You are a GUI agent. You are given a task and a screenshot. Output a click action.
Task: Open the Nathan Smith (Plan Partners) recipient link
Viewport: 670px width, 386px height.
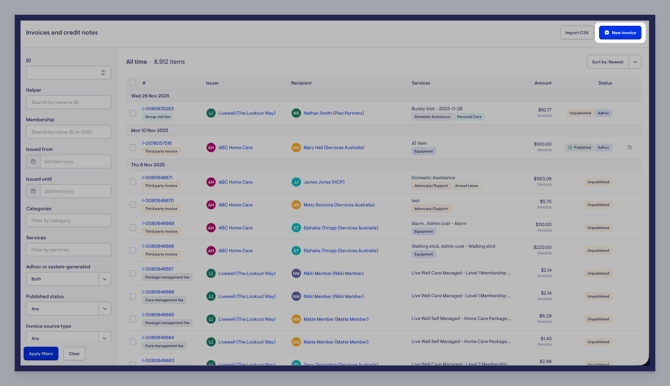(x=334, y=113)
